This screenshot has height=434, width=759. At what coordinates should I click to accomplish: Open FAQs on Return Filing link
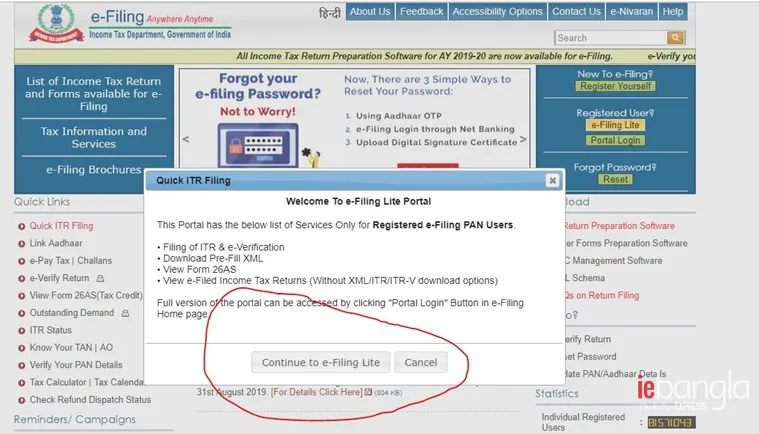(602, 296)
